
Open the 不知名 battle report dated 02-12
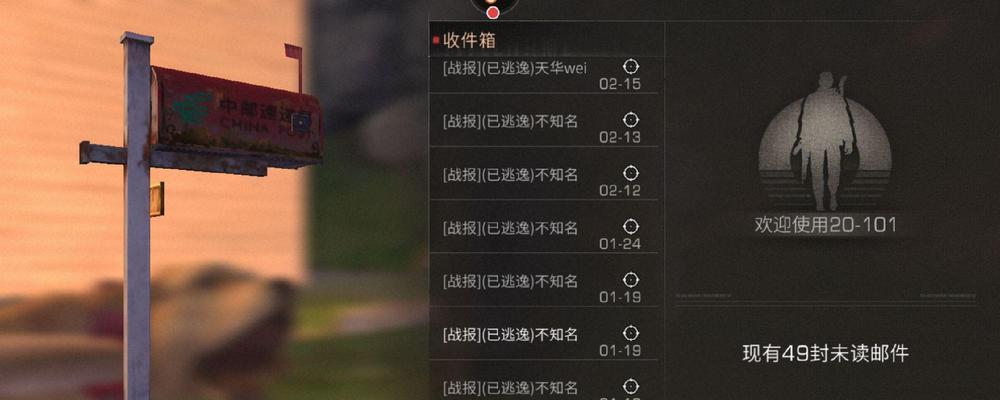tap(543, 174)
